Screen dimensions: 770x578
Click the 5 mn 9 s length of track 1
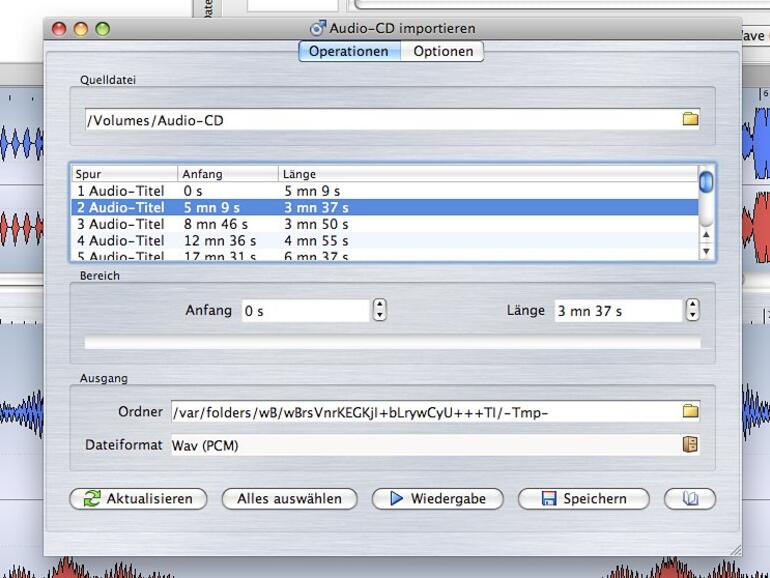[x=312, y=191]
